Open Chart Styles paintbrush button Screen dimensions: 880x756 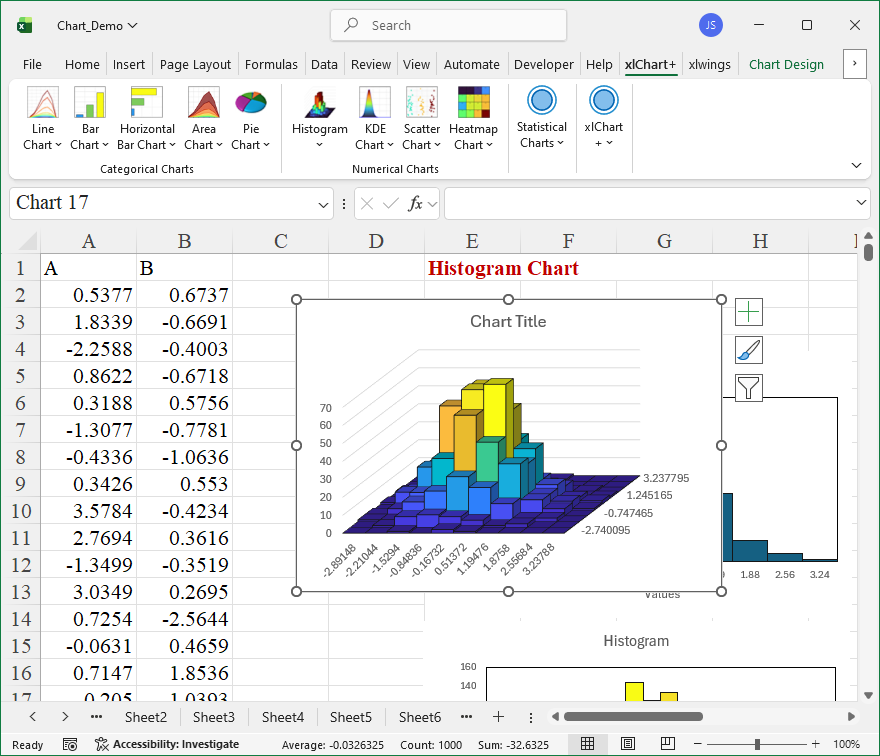749,350
